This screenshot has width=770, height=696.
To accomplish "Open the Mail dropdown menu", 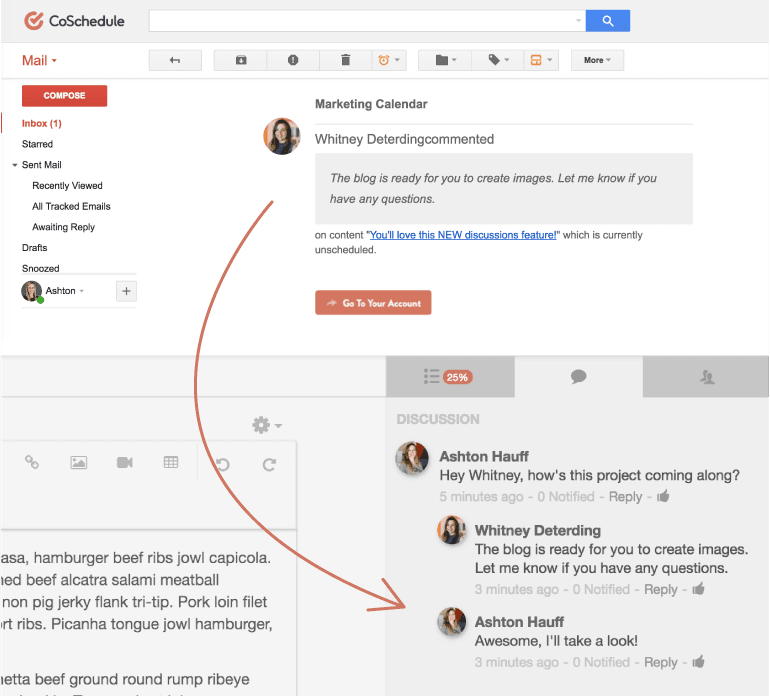I will 39,60.
